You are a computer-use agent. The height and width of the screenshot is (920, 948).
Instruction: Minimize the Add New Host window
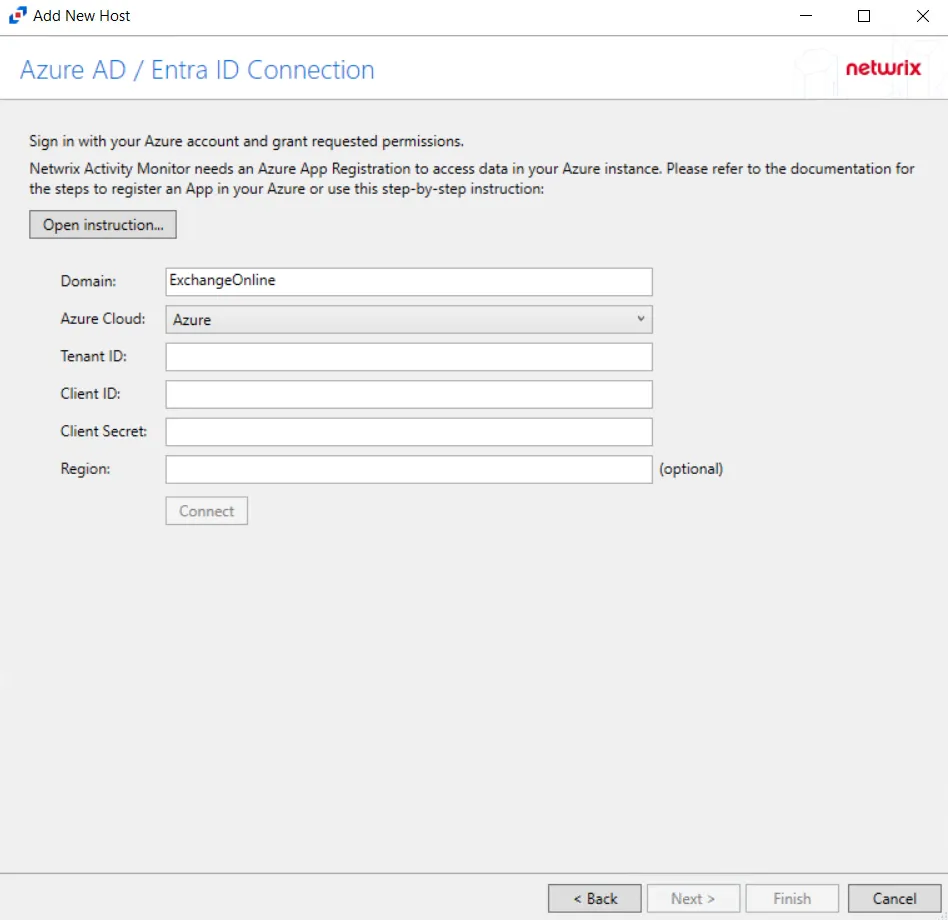805,16
